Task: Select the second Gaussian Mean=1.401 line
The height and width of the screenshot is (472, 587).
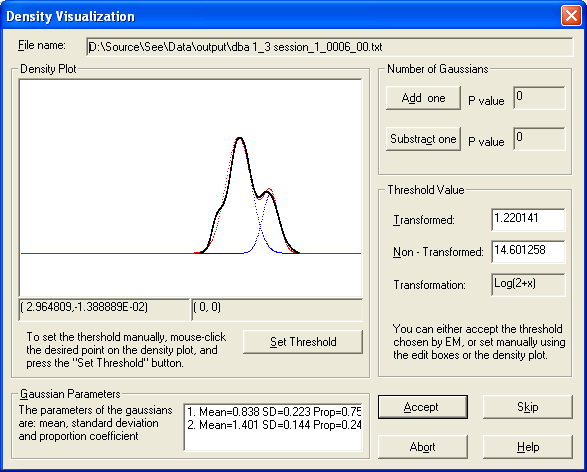Action: pyautogui.click(x=274, y=425)
